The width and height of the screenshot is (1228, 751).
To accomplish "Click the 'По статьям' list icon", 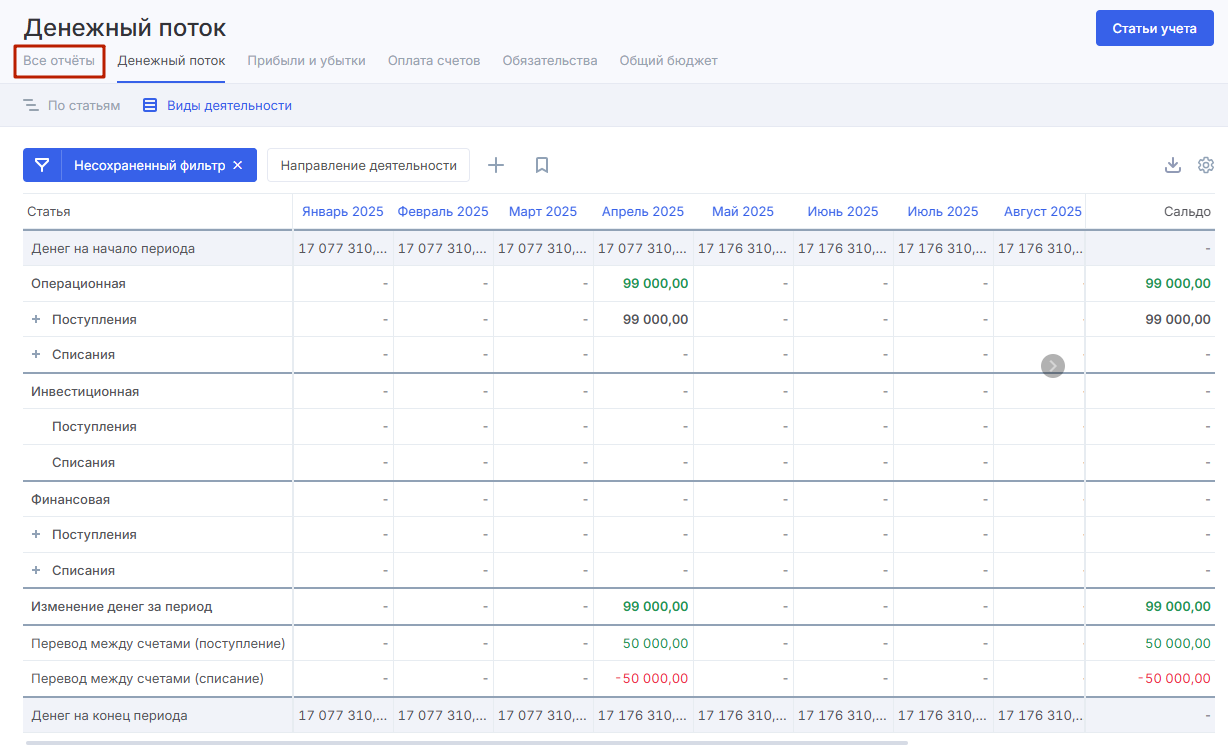I will pos(31,105).
